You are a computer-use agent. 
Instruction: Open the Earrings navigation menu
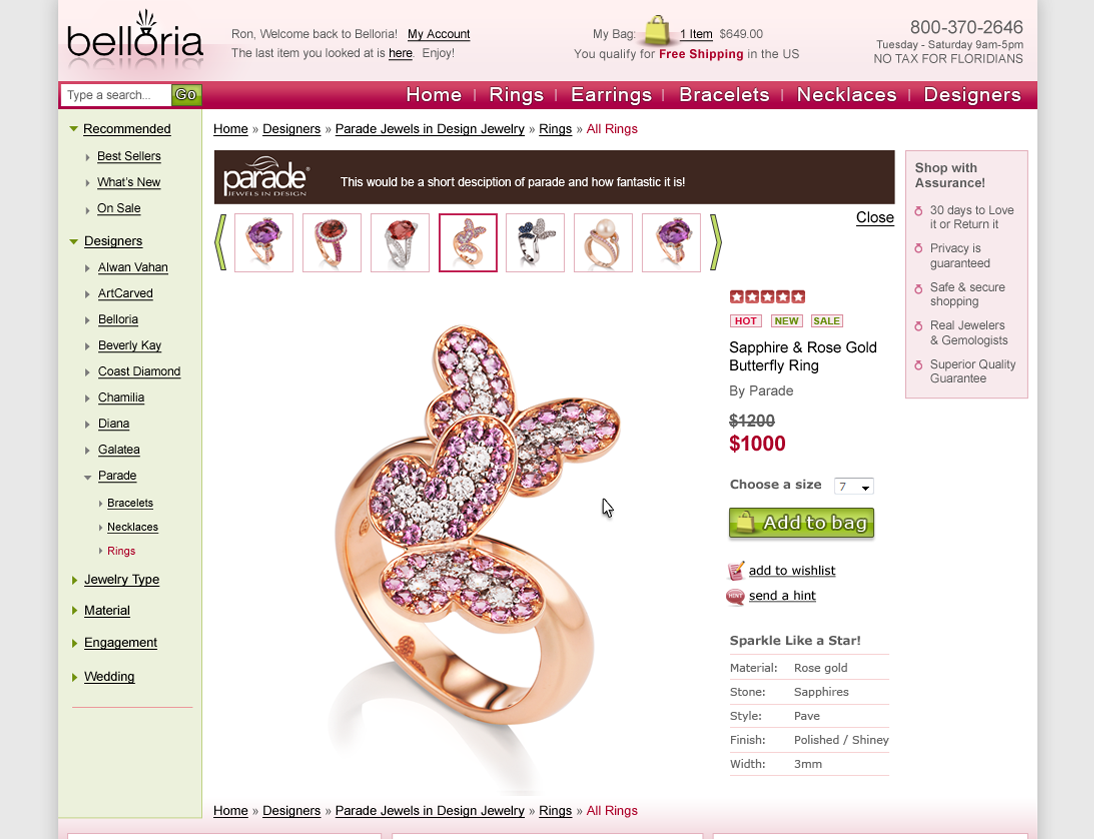pyautogui.click(x=611, y=95)
